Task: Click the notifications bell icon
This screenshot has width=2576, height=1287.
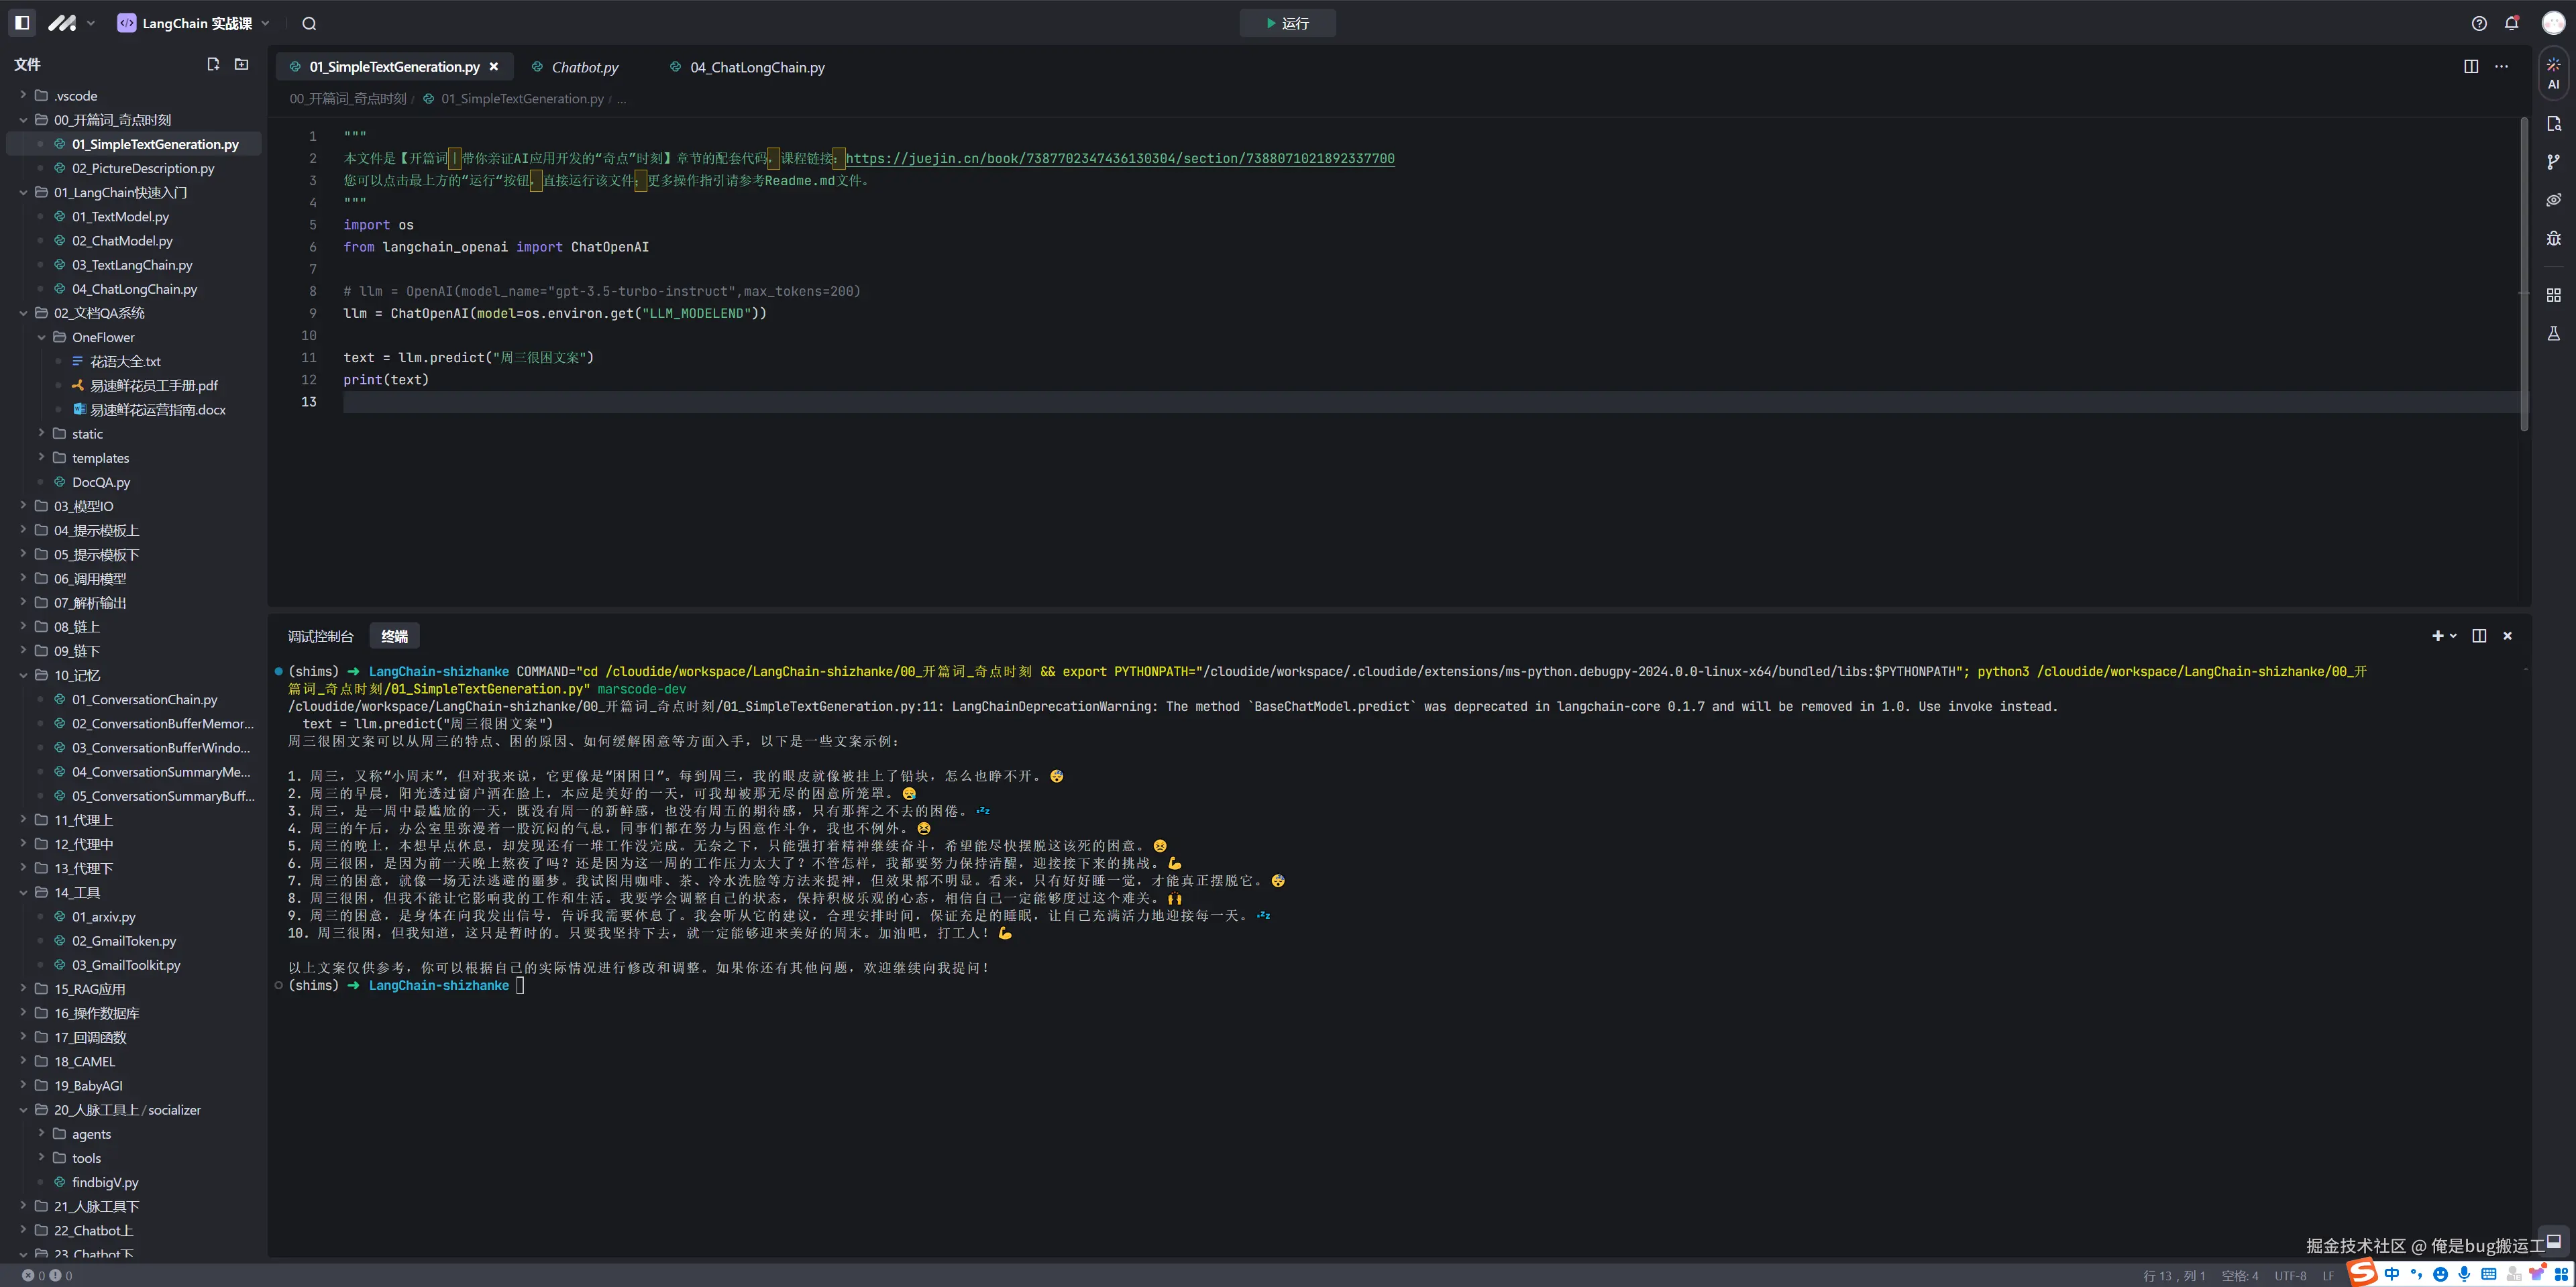Action: [2511, 23]
